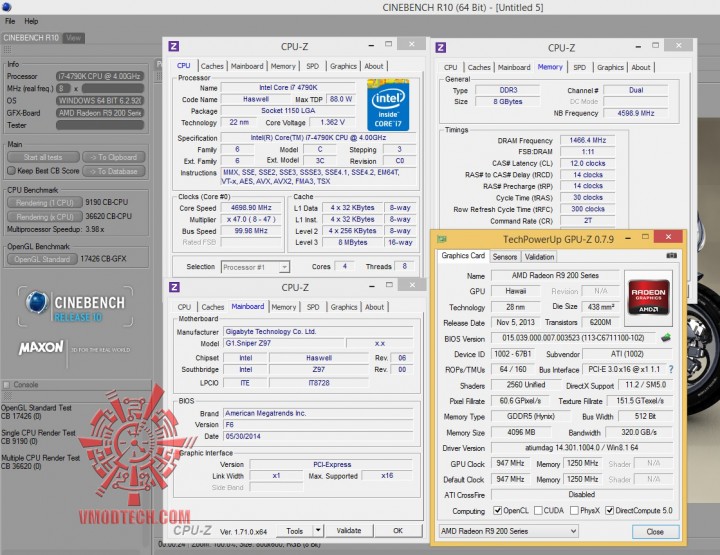720x555 pixels.
Task: Click Start all tests button
Action: coord(43,157)
